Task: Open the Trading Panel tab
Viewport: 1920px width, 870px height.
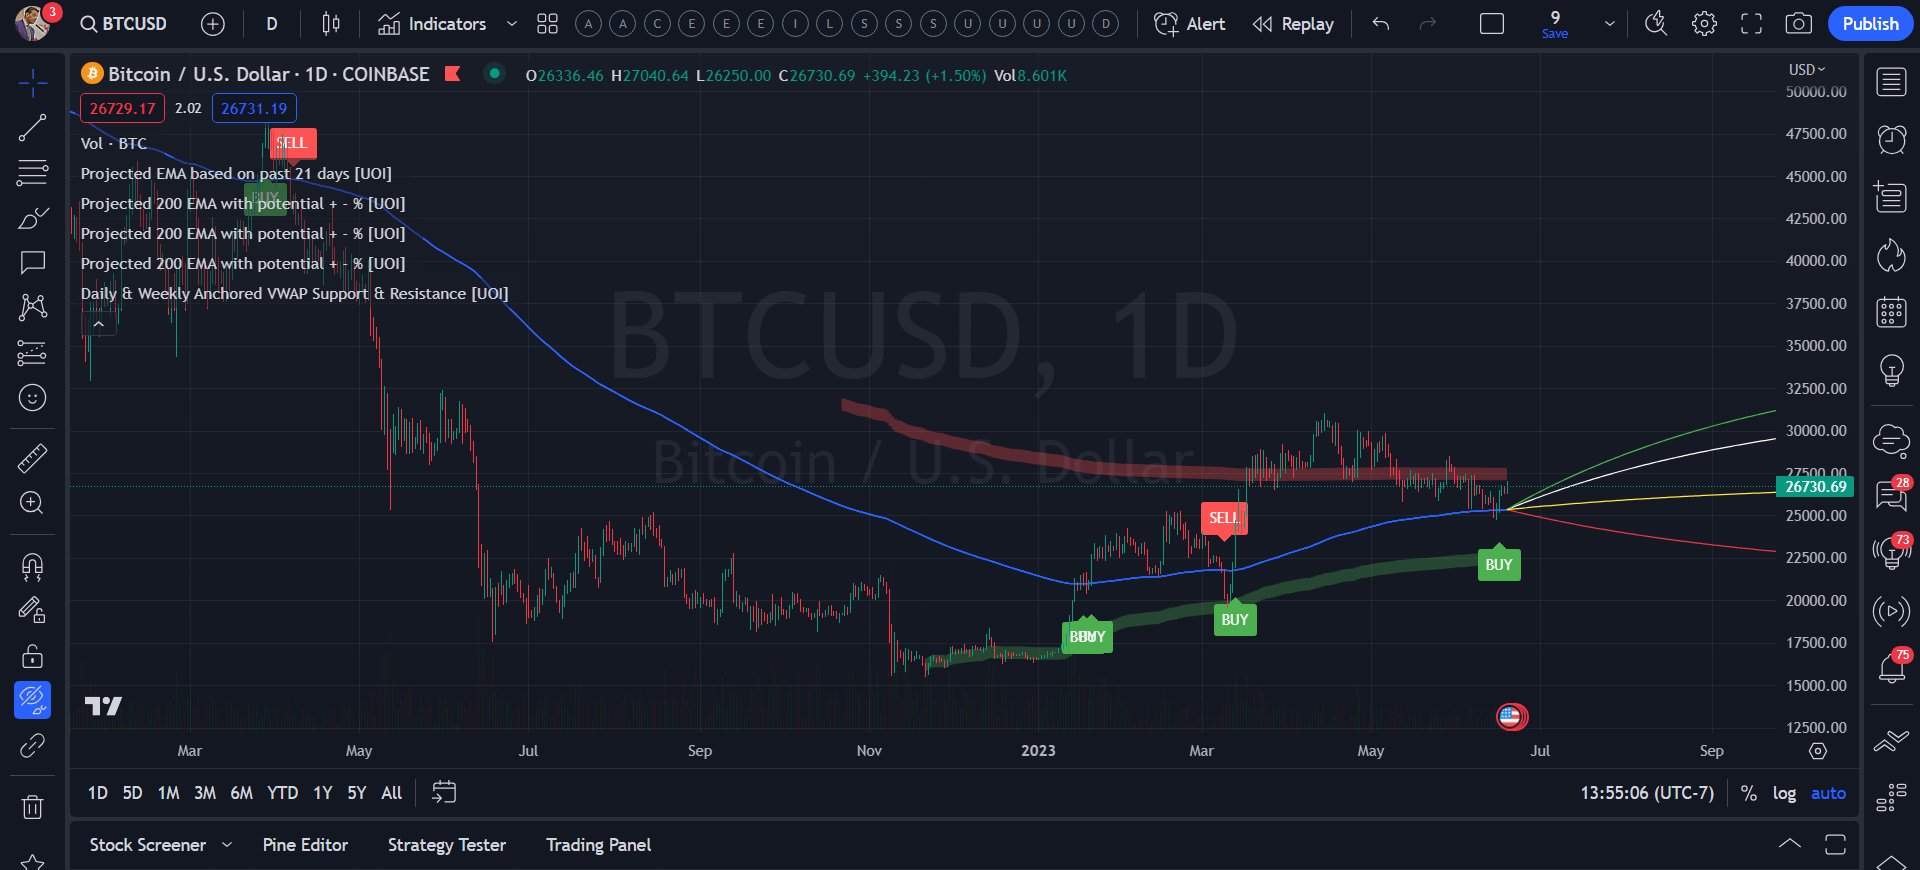Action: click(x=598, y=845)
